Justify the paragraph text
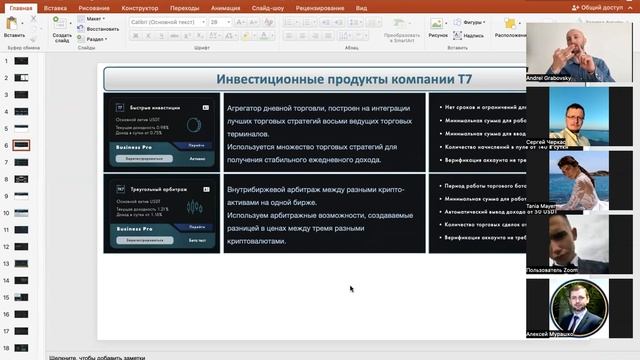This screenshot has height=360, width=640. pos(328,36)
